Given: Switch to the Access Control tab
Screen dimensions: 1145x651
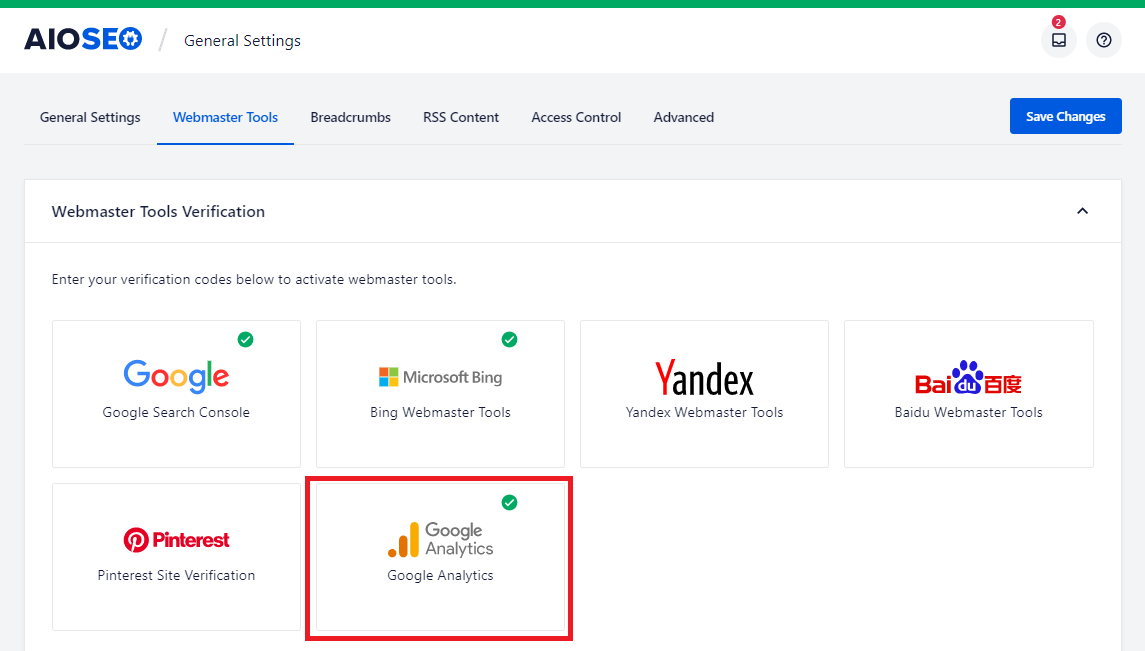Looking at the screenshot, I should [x=576, y=117].
